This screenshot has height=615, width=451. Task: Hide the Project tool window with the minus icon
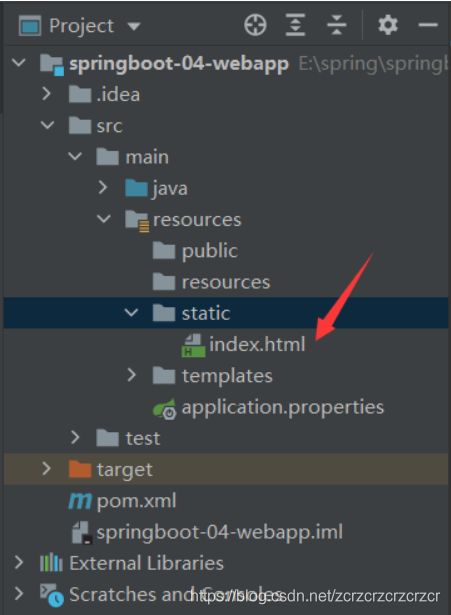[x=428, y=25]
